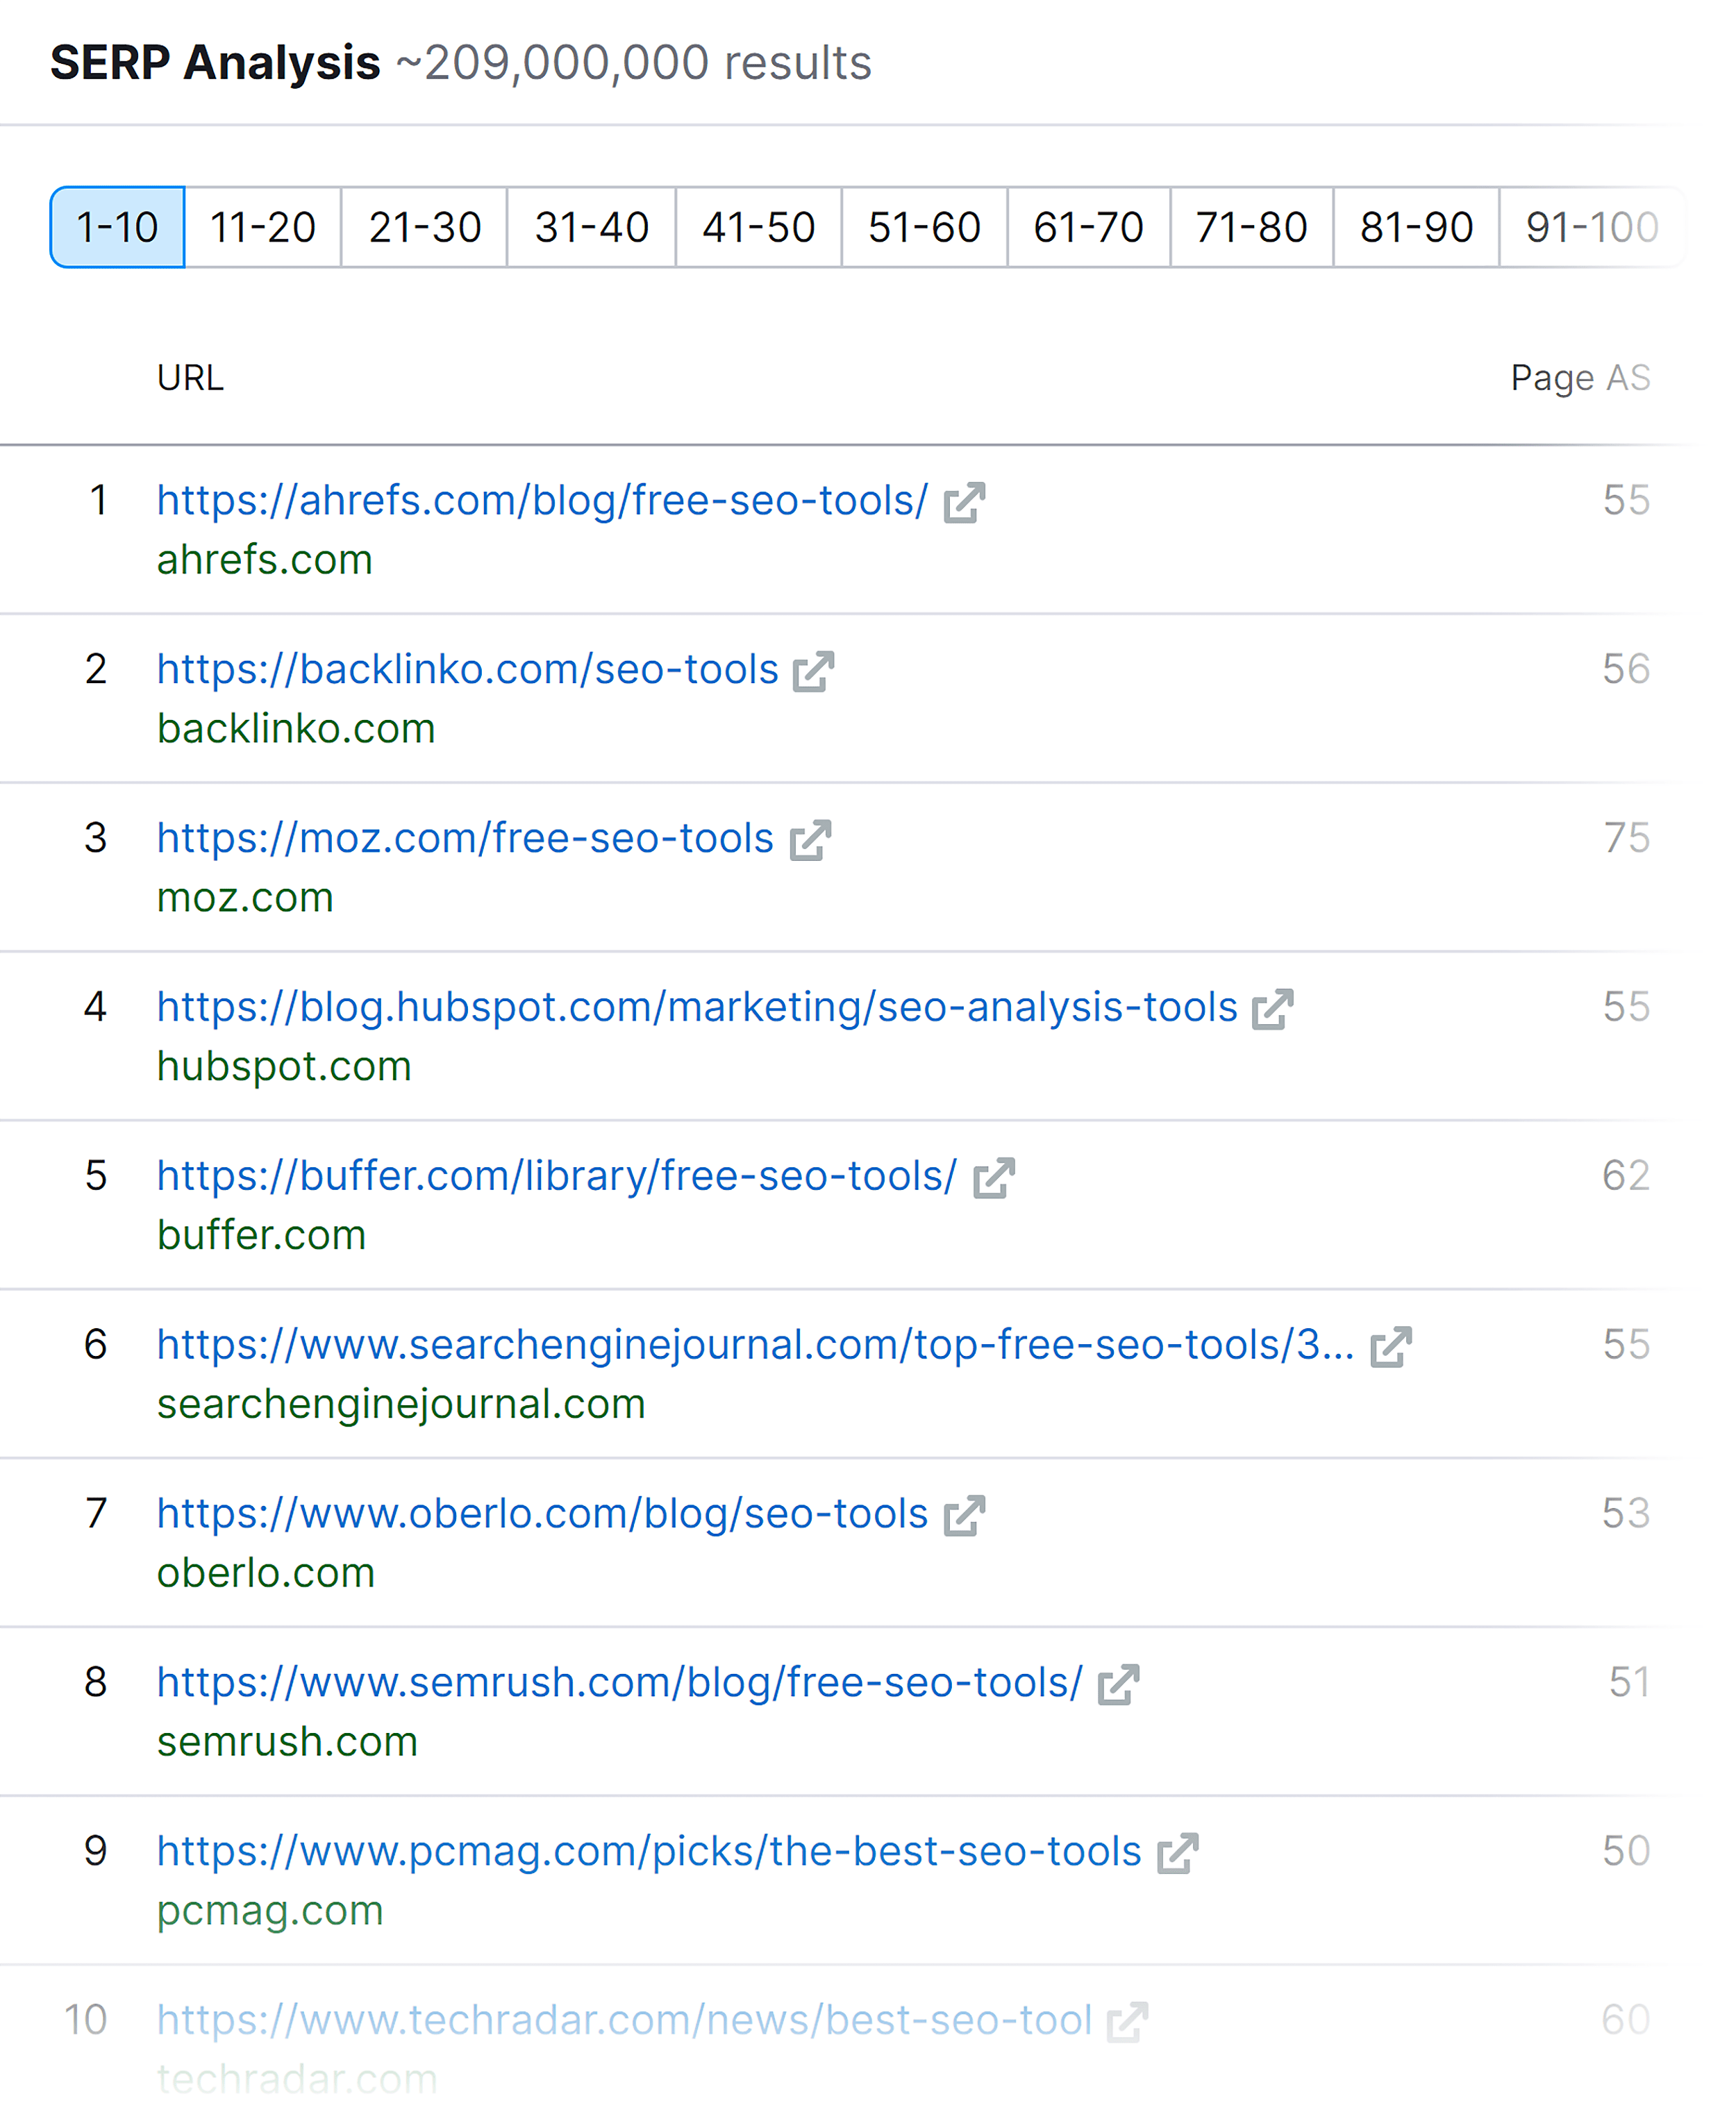Click Page AS value 75 for moz.com
The image size is (1736, 2128).
pyautogui.click(x=1626, y=838)
